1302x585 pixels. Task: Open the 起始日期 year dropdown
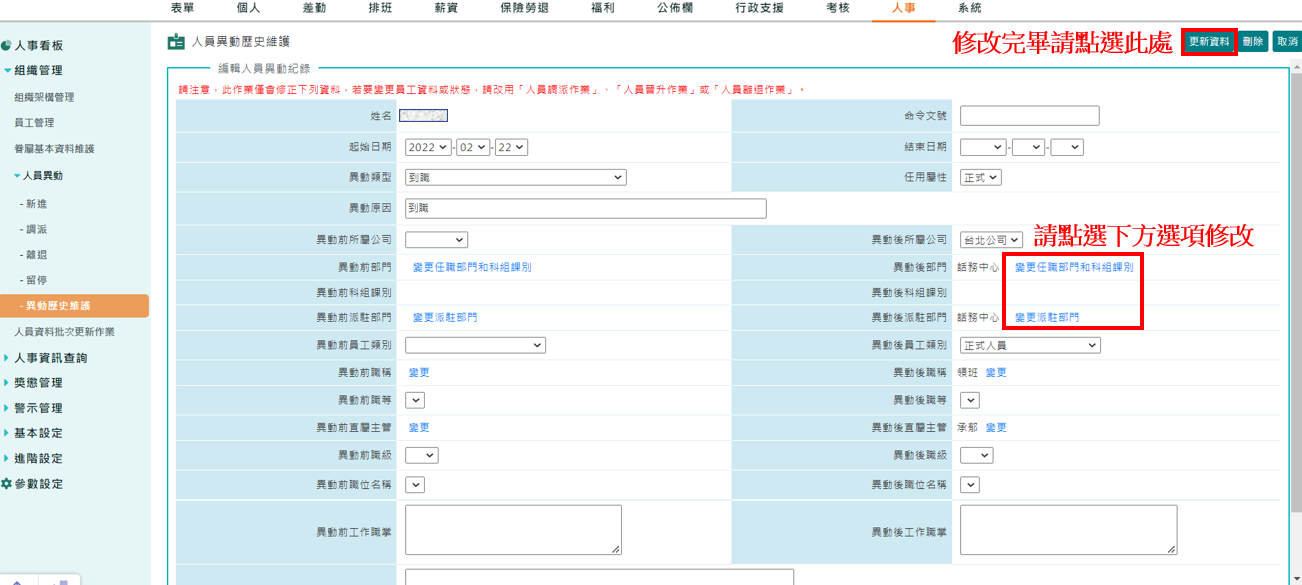[x=428, y=147]
